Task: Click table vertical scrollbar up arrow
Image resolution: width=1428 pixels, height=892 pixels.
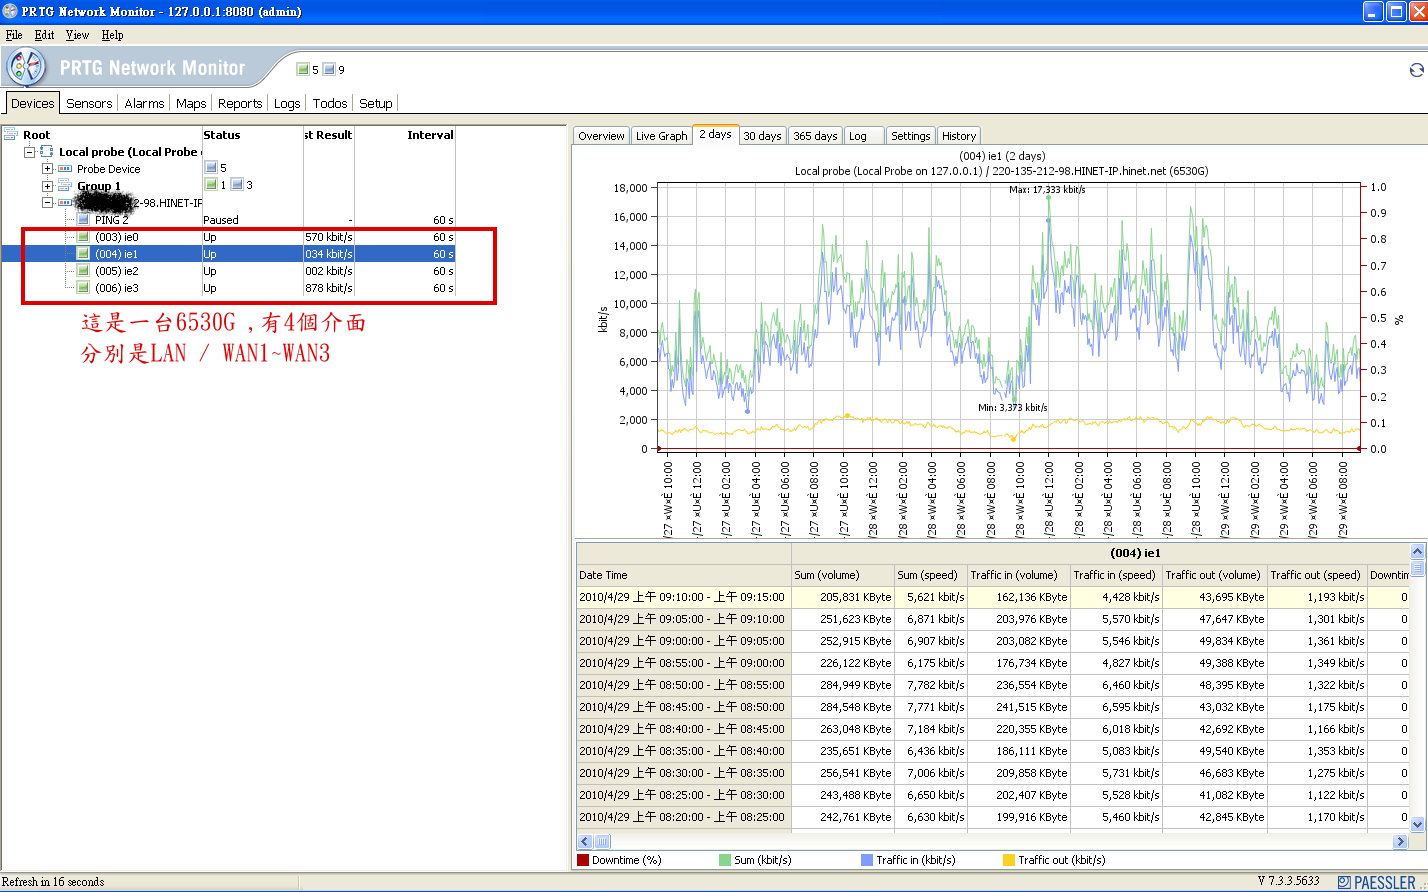Action: [x=1417, y=552]
